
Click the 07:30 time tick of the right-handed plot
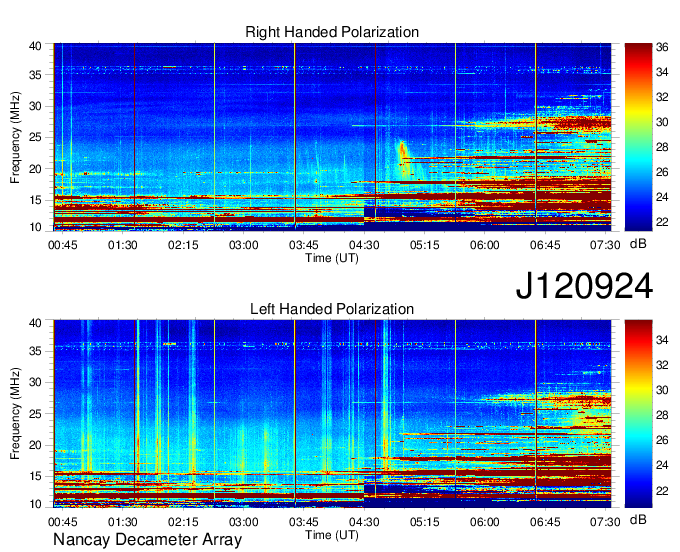click(x=605, y=245)
